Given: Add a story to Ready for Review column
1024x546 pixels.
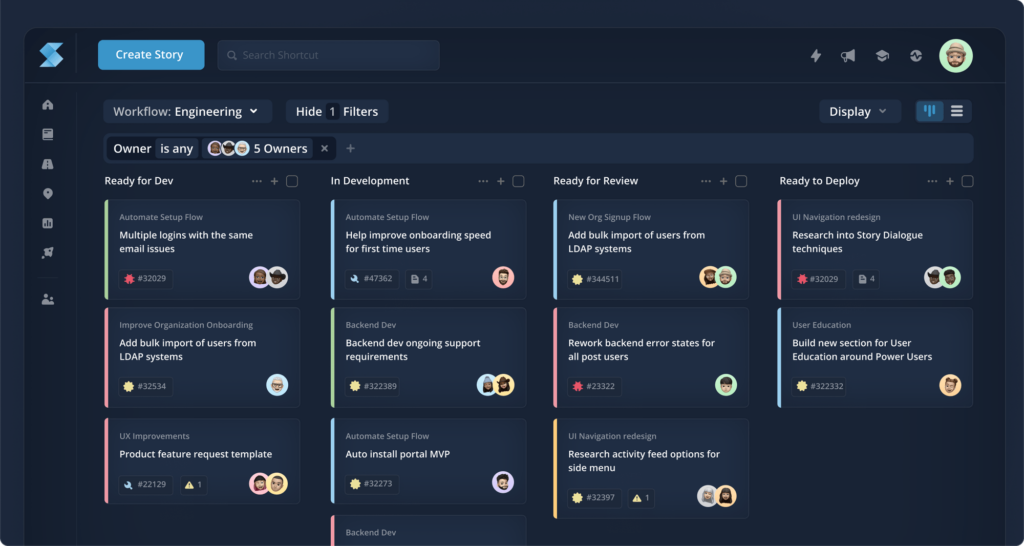Looking at the screenshot, I should [724, 181].
